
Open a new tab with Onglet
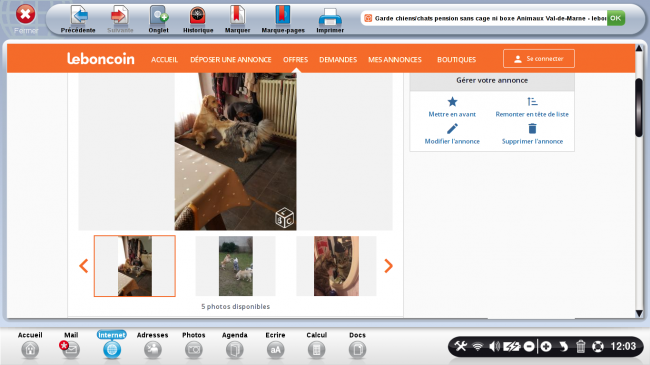[x=158, y=19]
